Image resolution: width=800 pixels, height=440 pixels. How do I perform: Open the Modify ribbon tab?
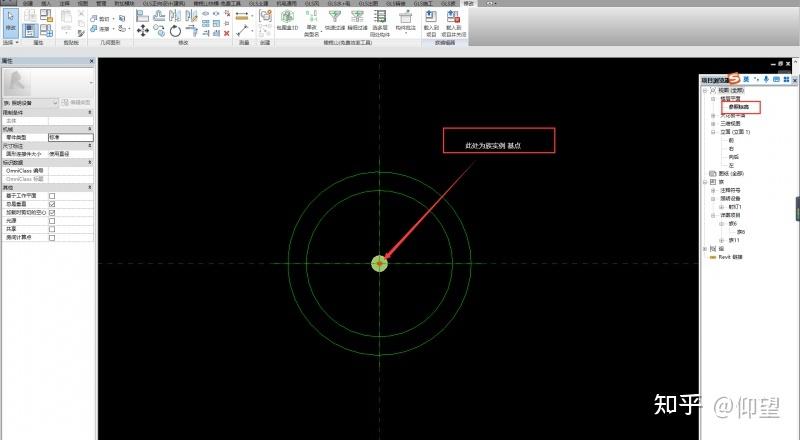(468, 3)
